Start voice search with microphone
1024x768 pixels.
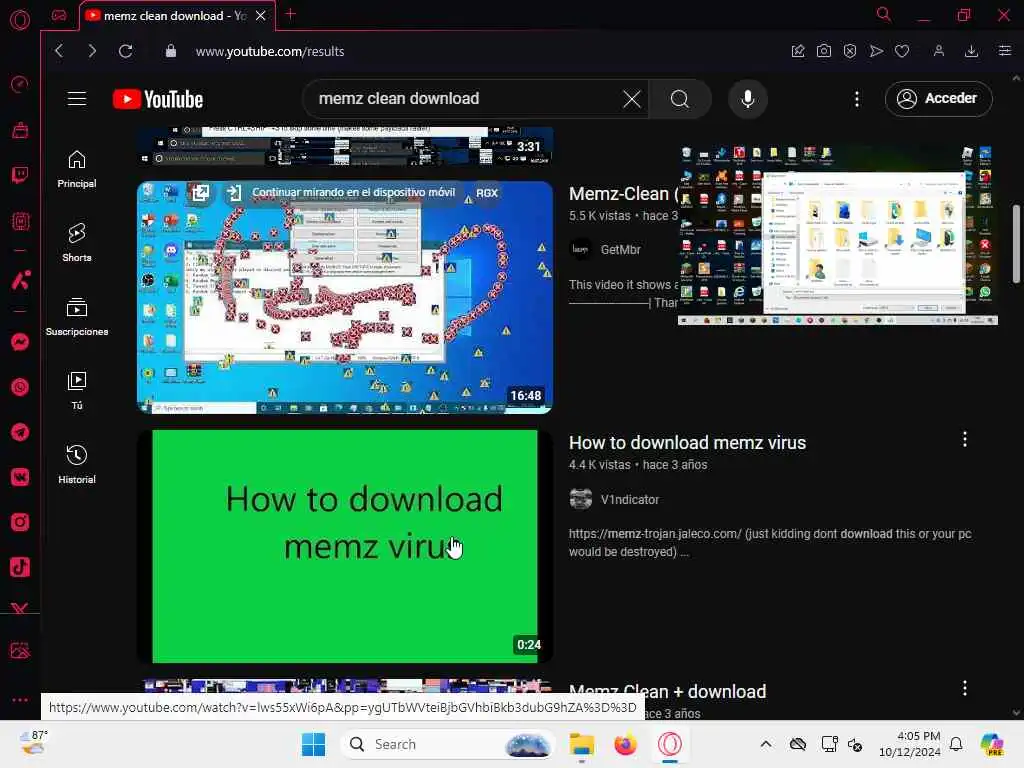coord(748,99)
